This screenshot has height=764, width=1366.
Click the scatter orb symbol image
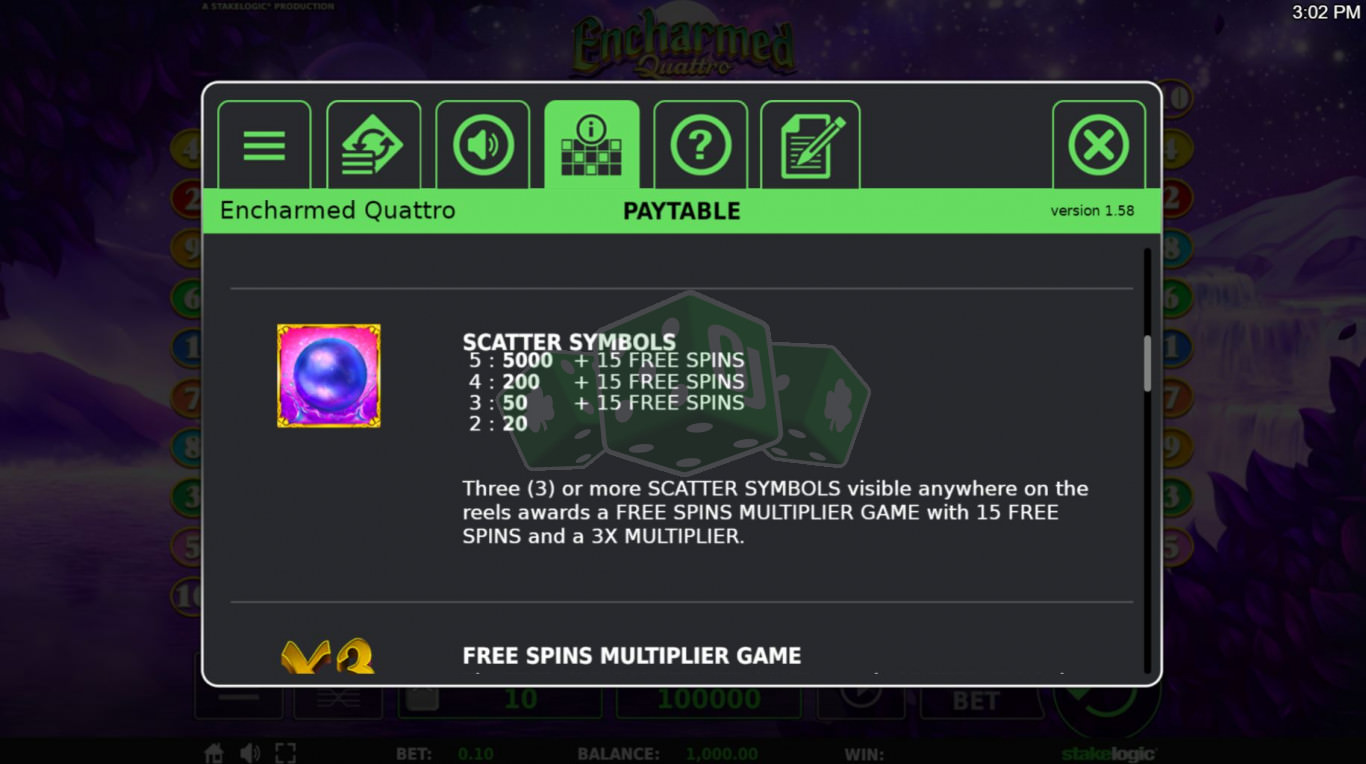click(x=329, y=376)
